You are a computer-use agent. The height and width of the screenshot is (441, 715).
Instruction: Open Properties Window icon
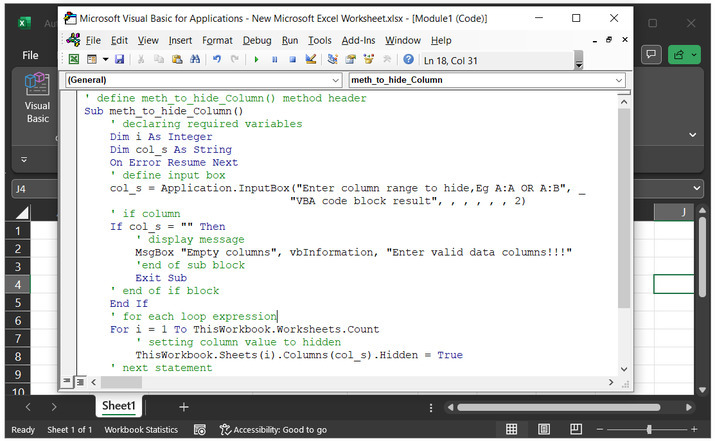(350, 59)
